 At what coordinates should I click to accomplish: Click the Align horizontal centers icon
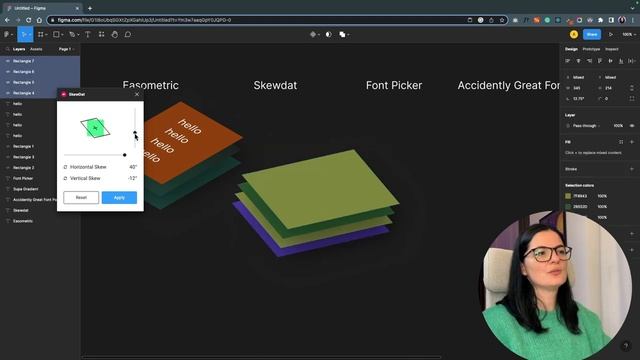578,61
